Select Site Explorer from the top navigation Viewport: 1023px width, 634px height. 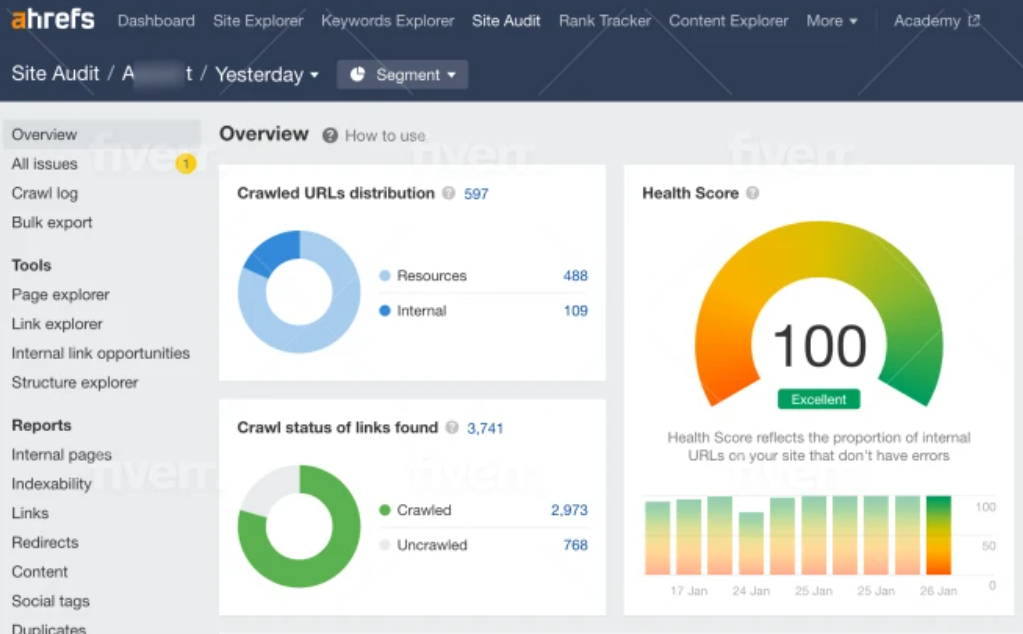257,20
